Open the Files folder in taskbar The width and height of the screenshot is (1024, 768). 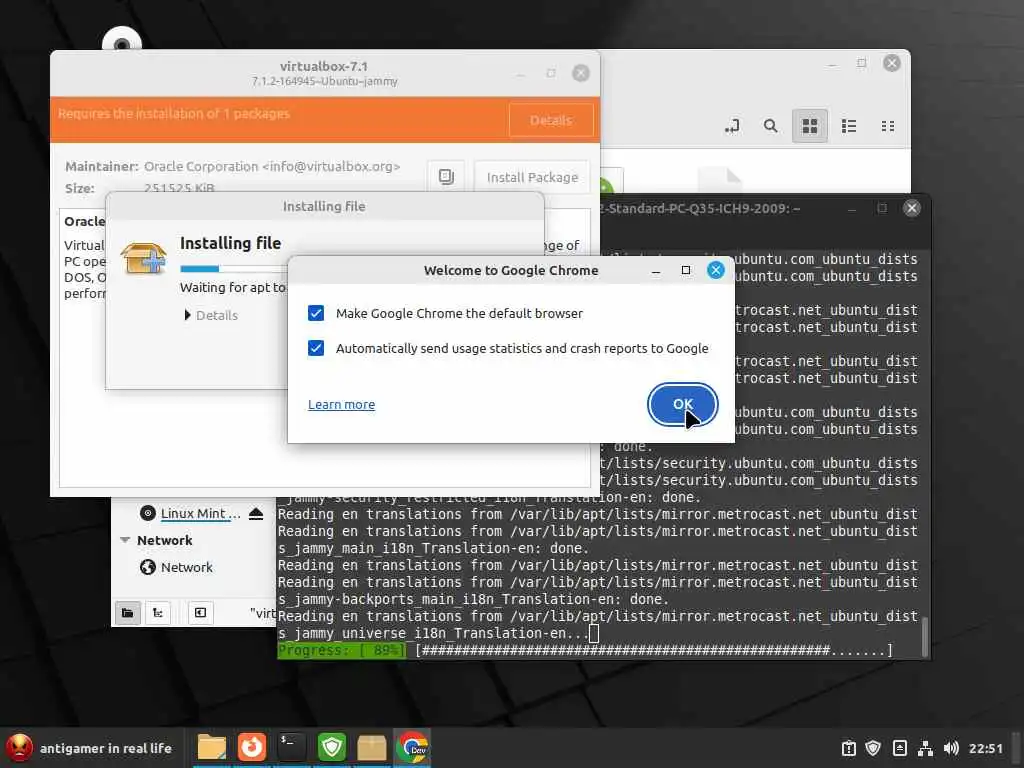212,748
